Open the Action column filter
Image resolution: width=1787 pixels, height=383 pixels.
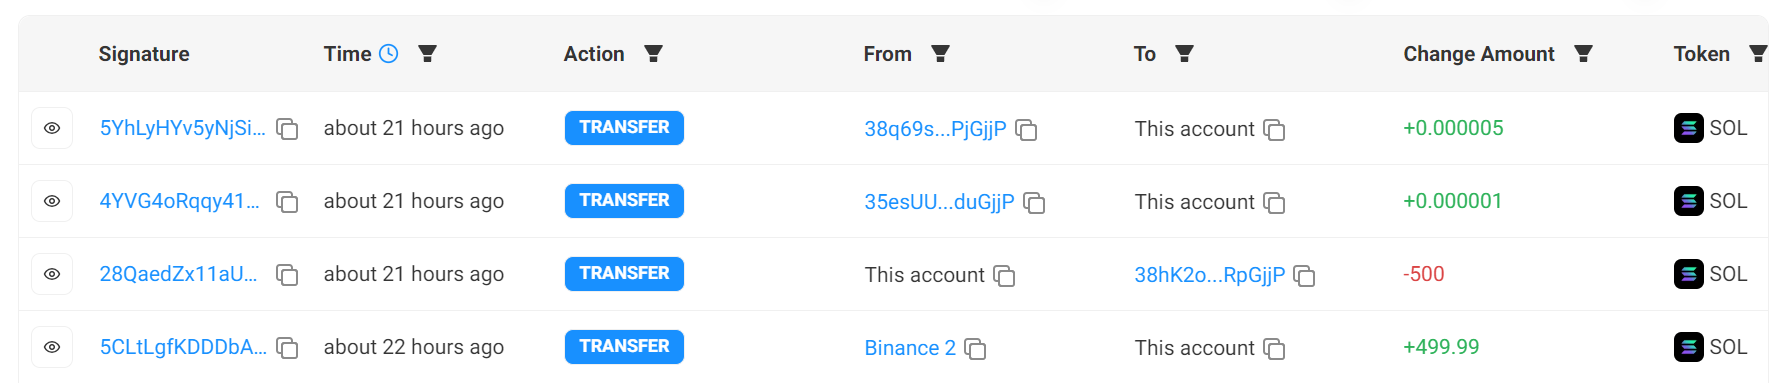tap(653, 54)
